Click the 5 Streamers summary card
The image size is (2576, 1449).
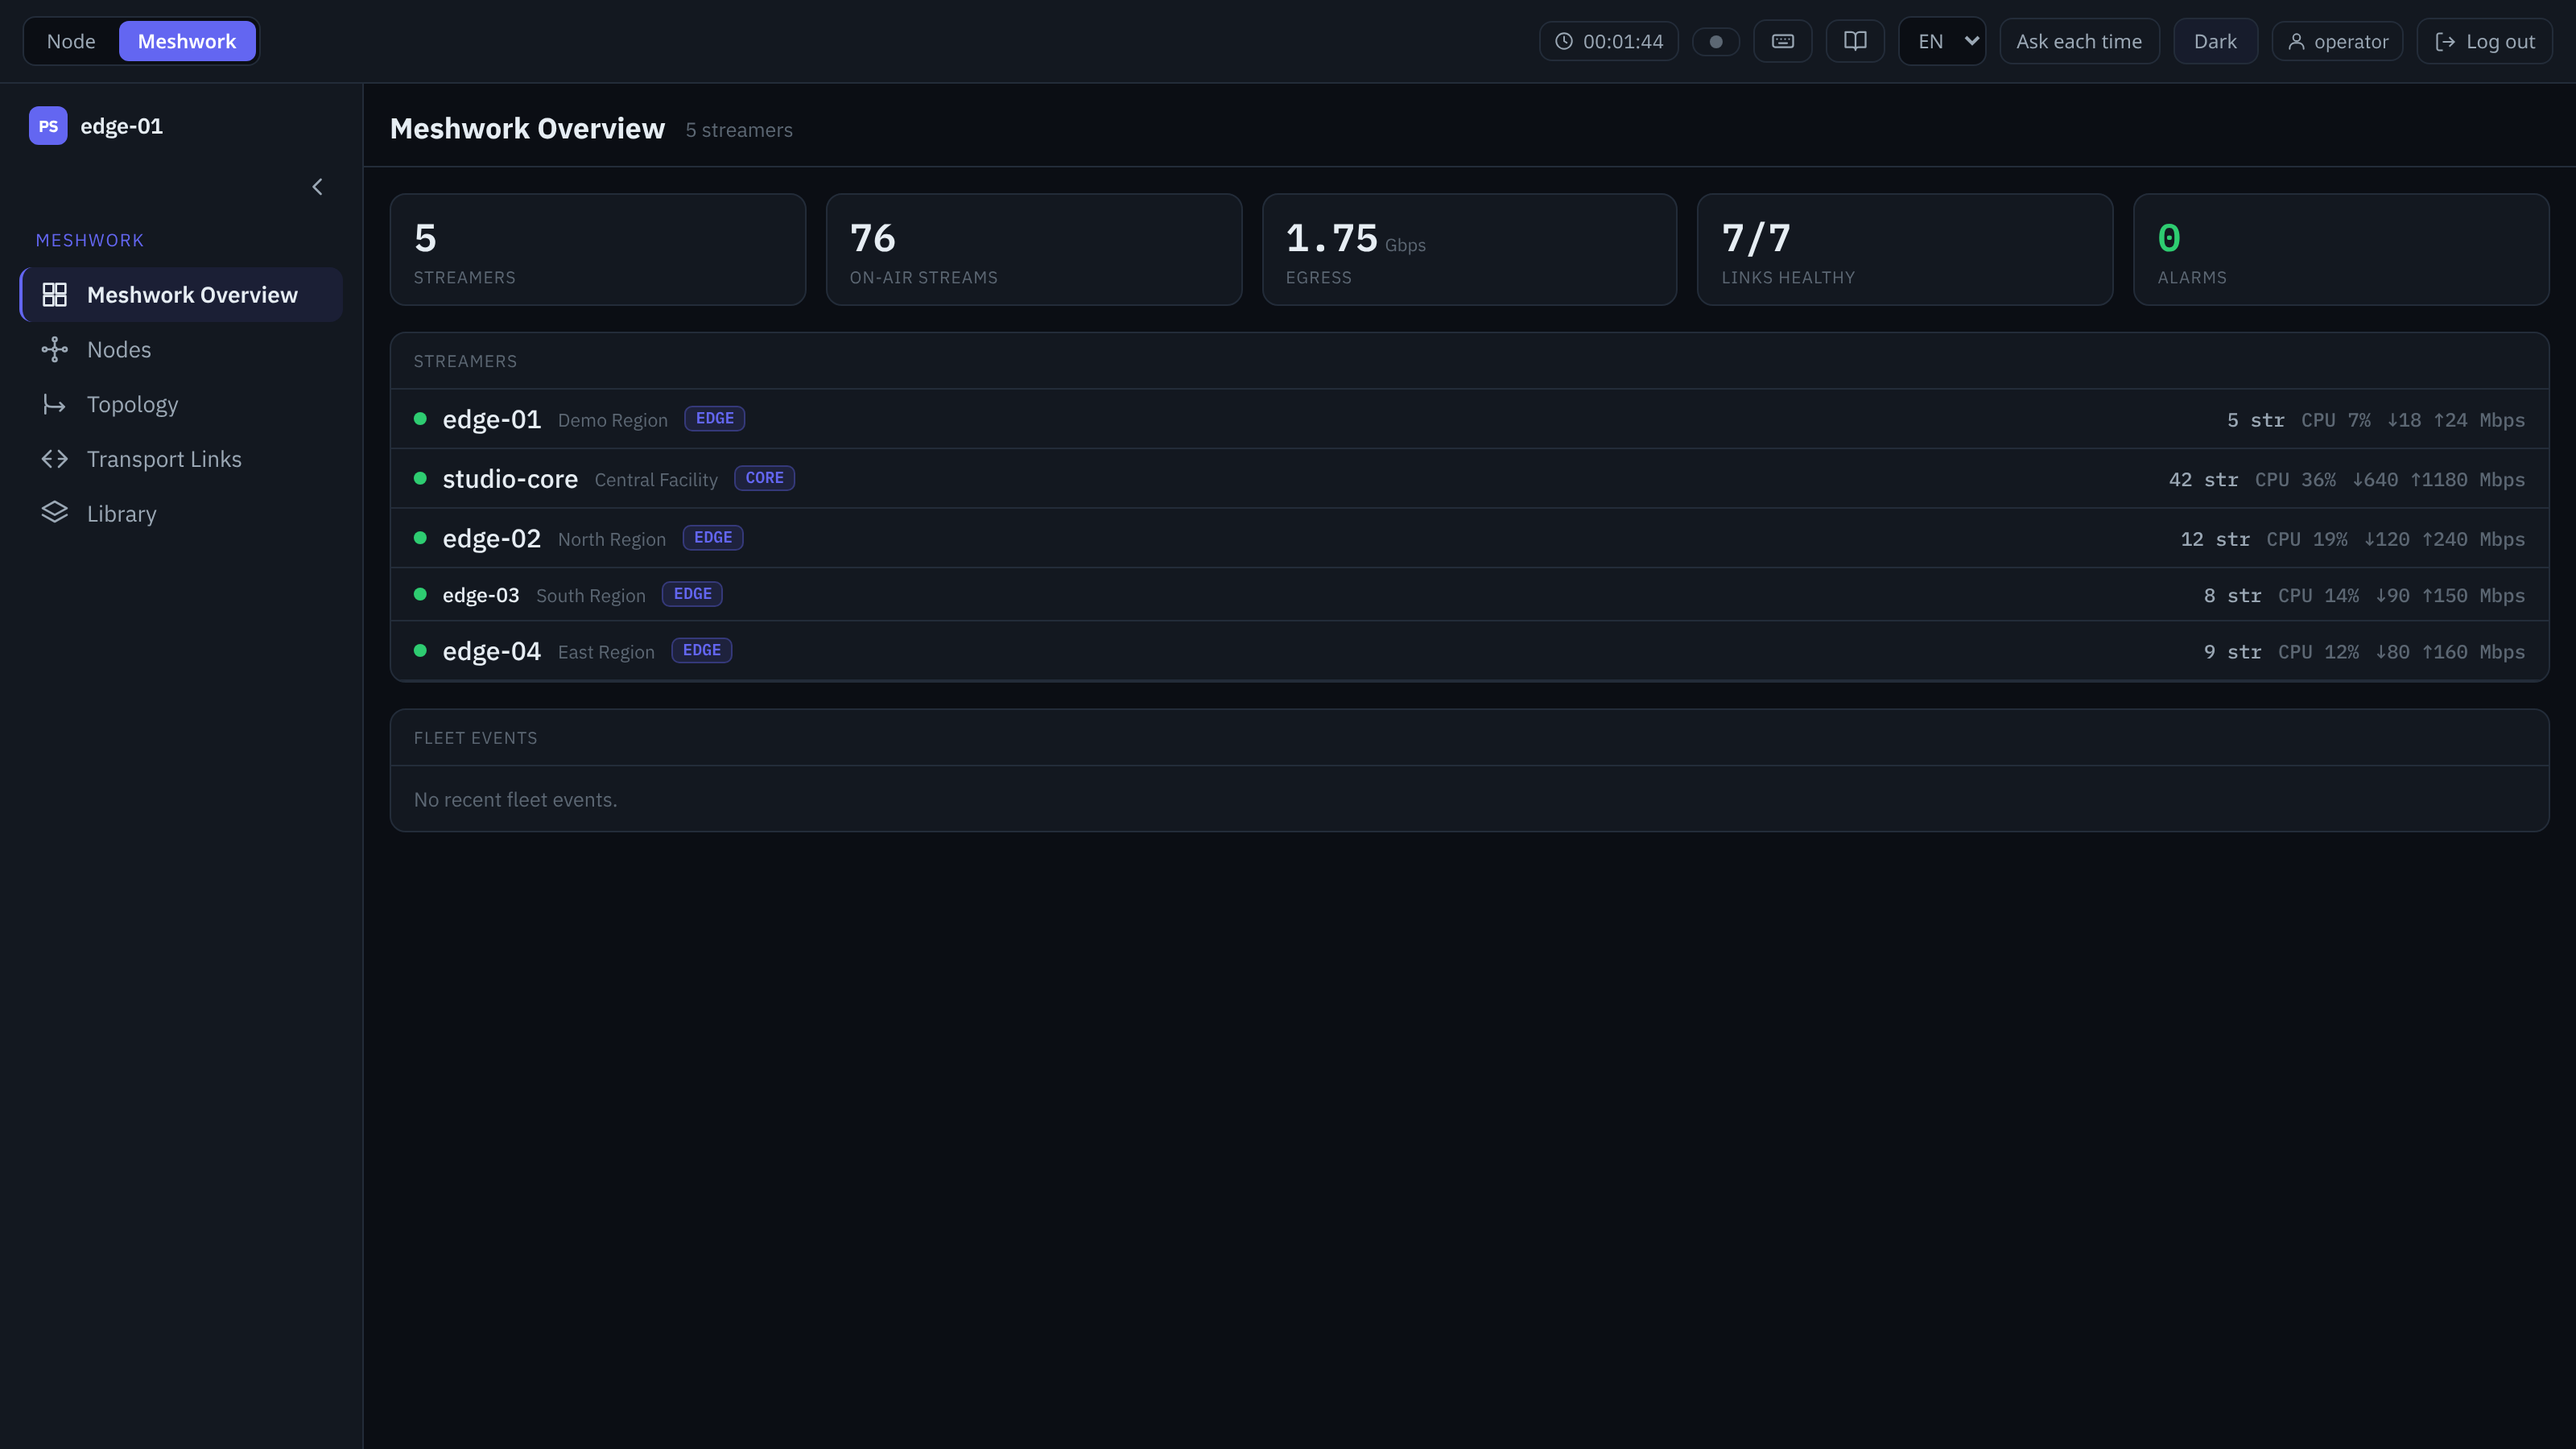point(598,250)
